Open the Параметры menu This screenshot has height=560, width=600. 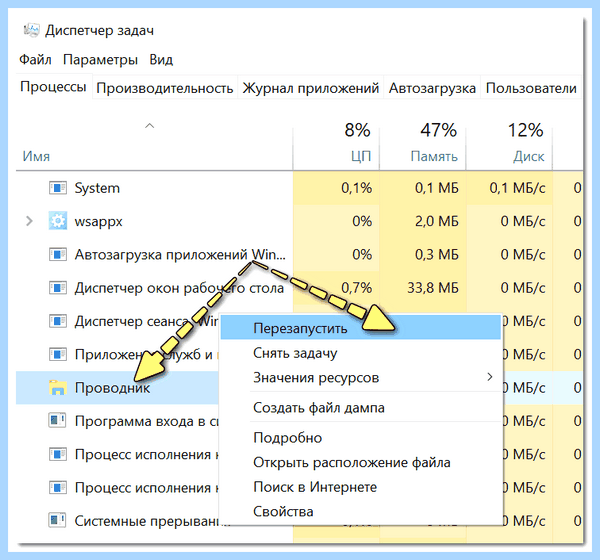pos(100,60)
